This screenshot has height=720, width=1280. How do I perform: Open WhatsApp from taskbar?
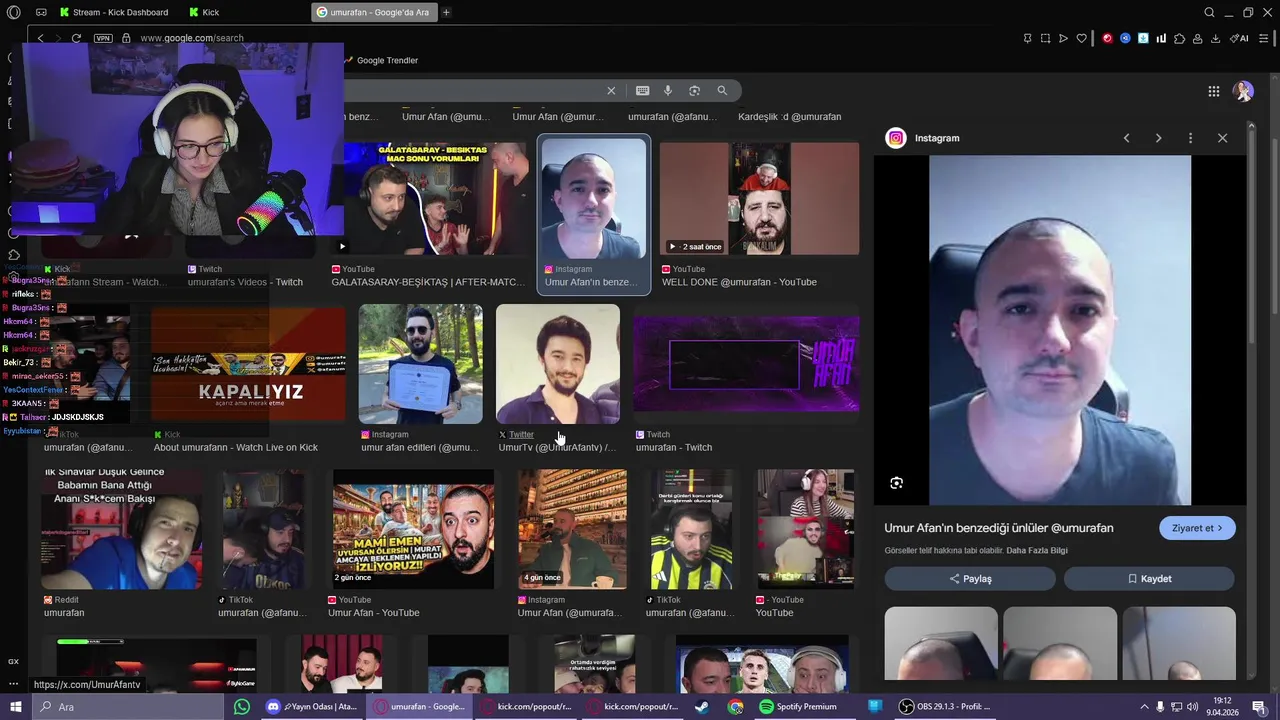tap(241, 707)
